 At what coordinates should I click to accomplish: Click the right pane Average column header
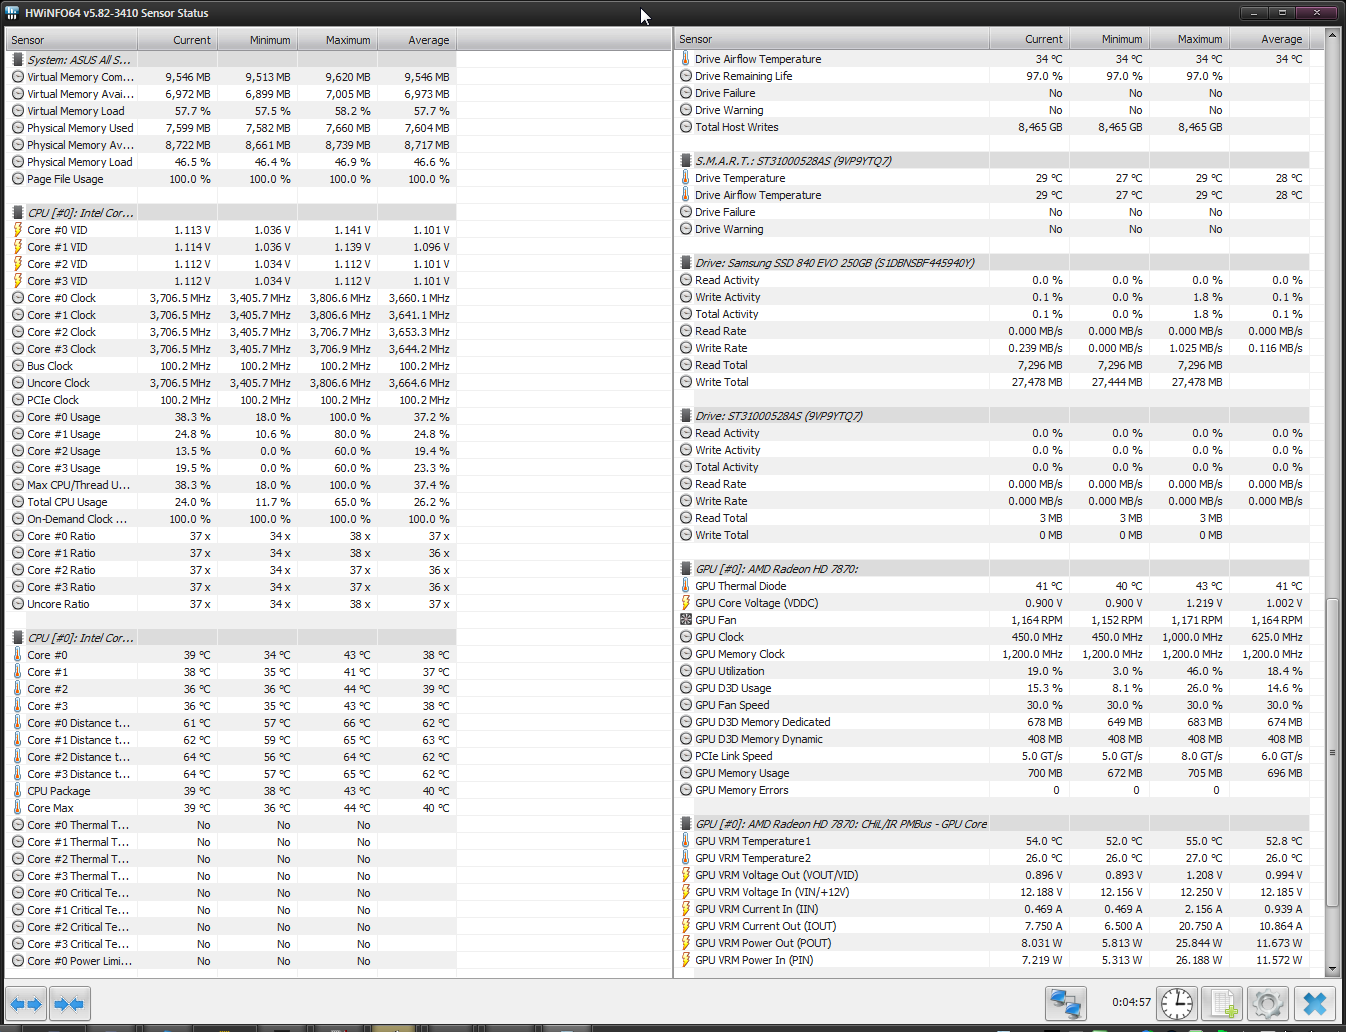pos(1269,39)
